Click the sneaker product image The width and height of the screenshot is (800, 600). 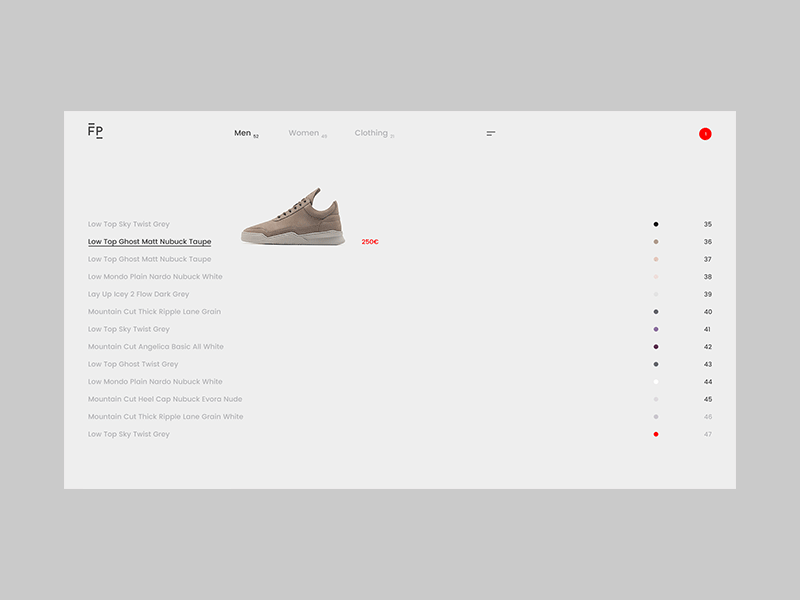tap(296, 213)
